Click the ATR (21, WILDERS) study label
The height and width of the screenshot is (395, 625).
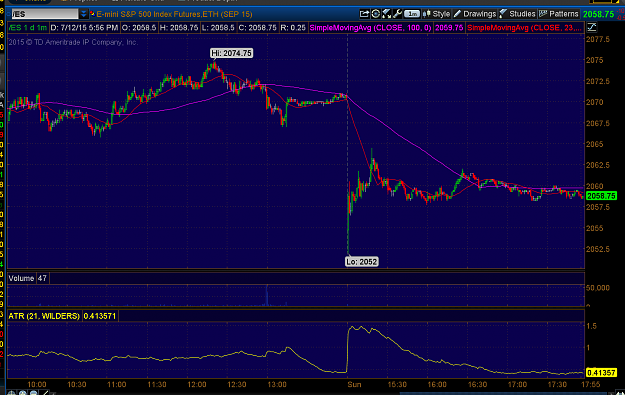[x=44, y=316]
